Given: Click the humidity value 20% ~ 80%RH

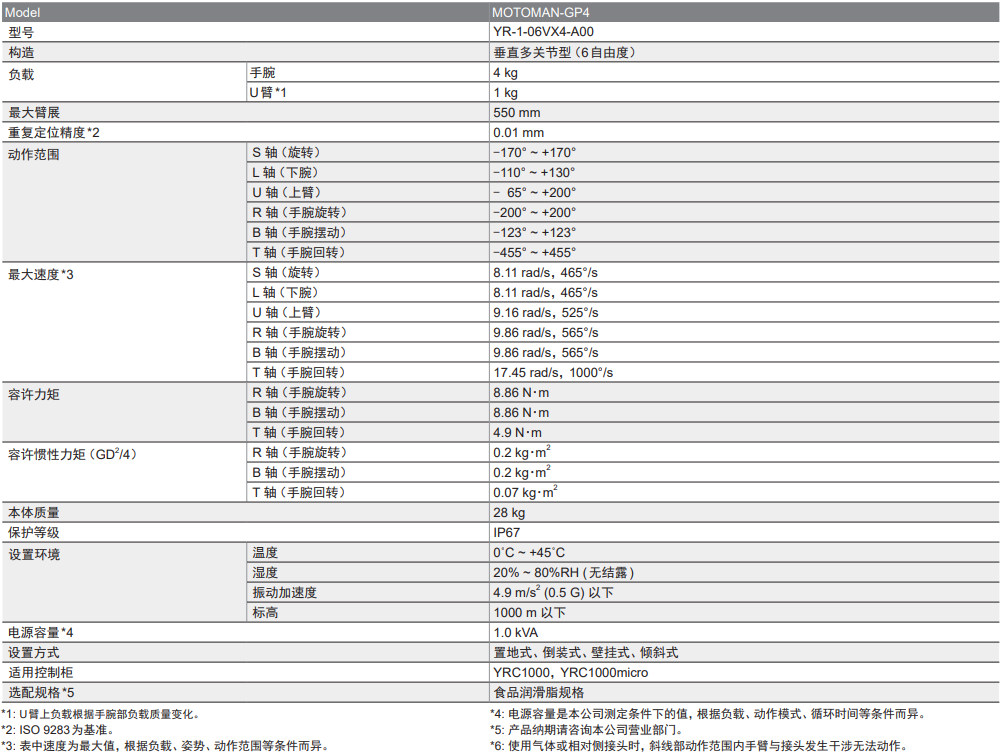Looking at the screenshot, I should click(563, 573).
